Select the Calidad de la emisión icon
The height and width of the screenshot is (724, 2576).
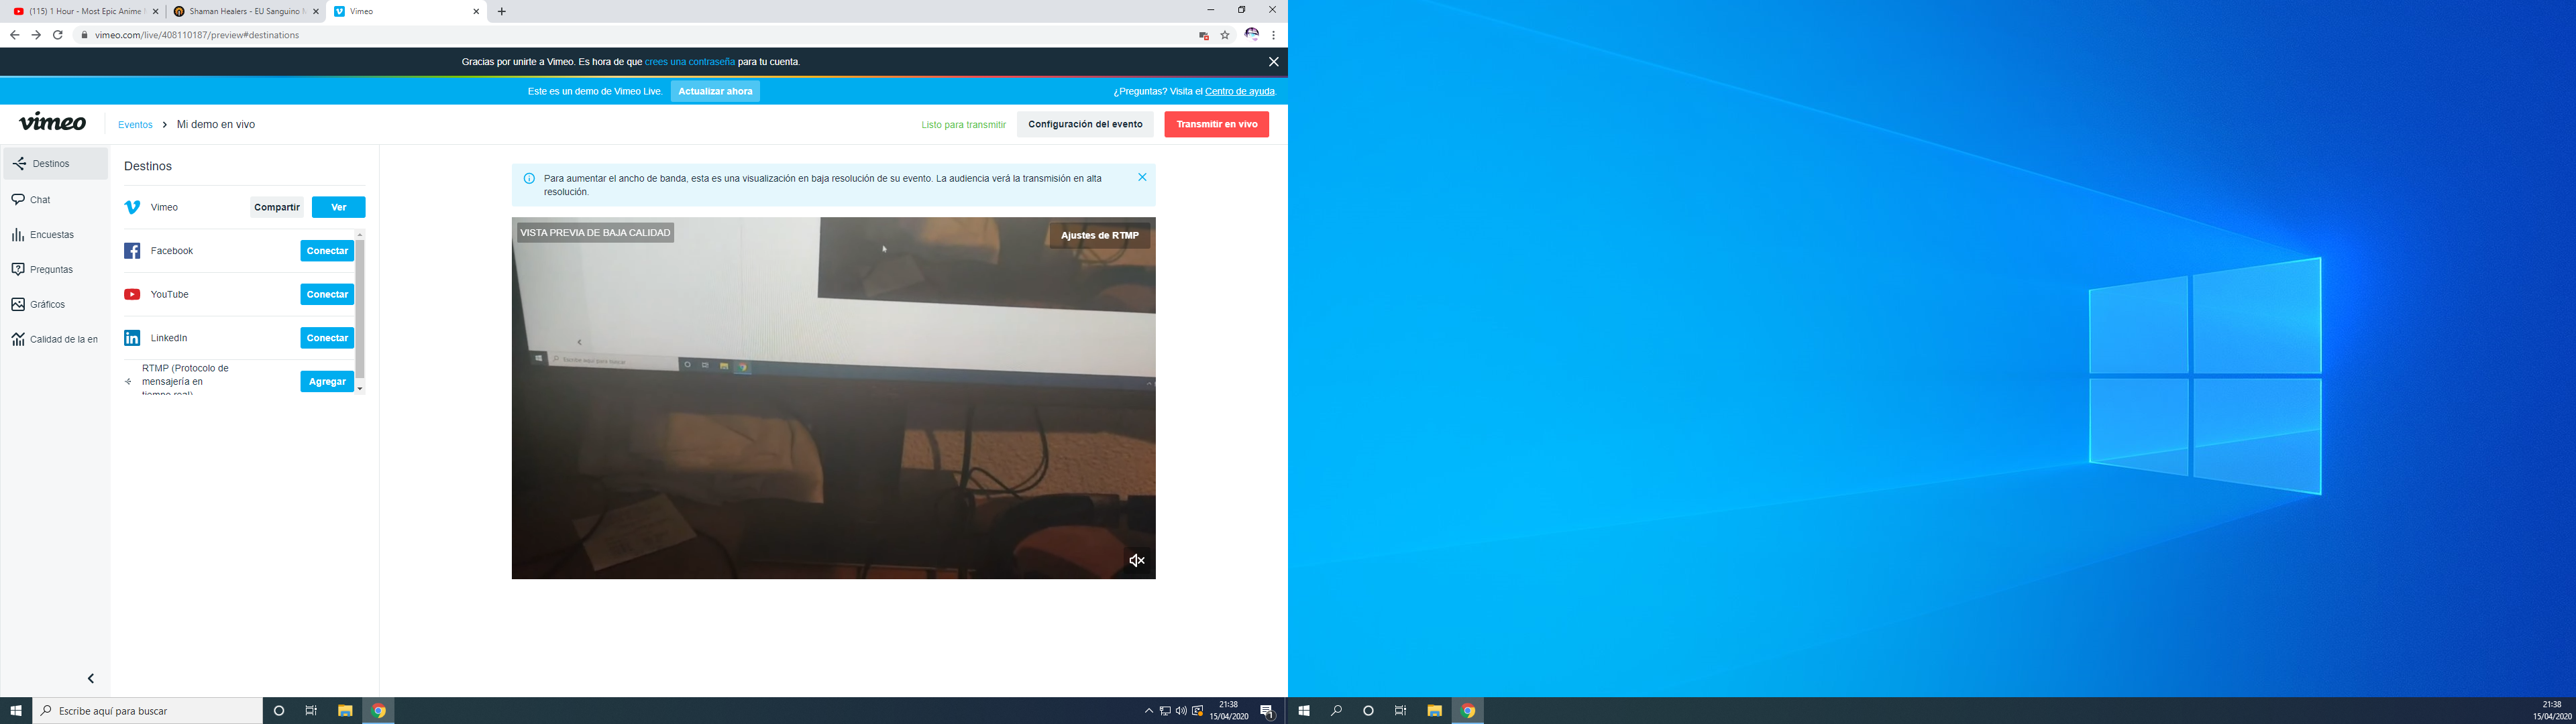tap(18, 339)
